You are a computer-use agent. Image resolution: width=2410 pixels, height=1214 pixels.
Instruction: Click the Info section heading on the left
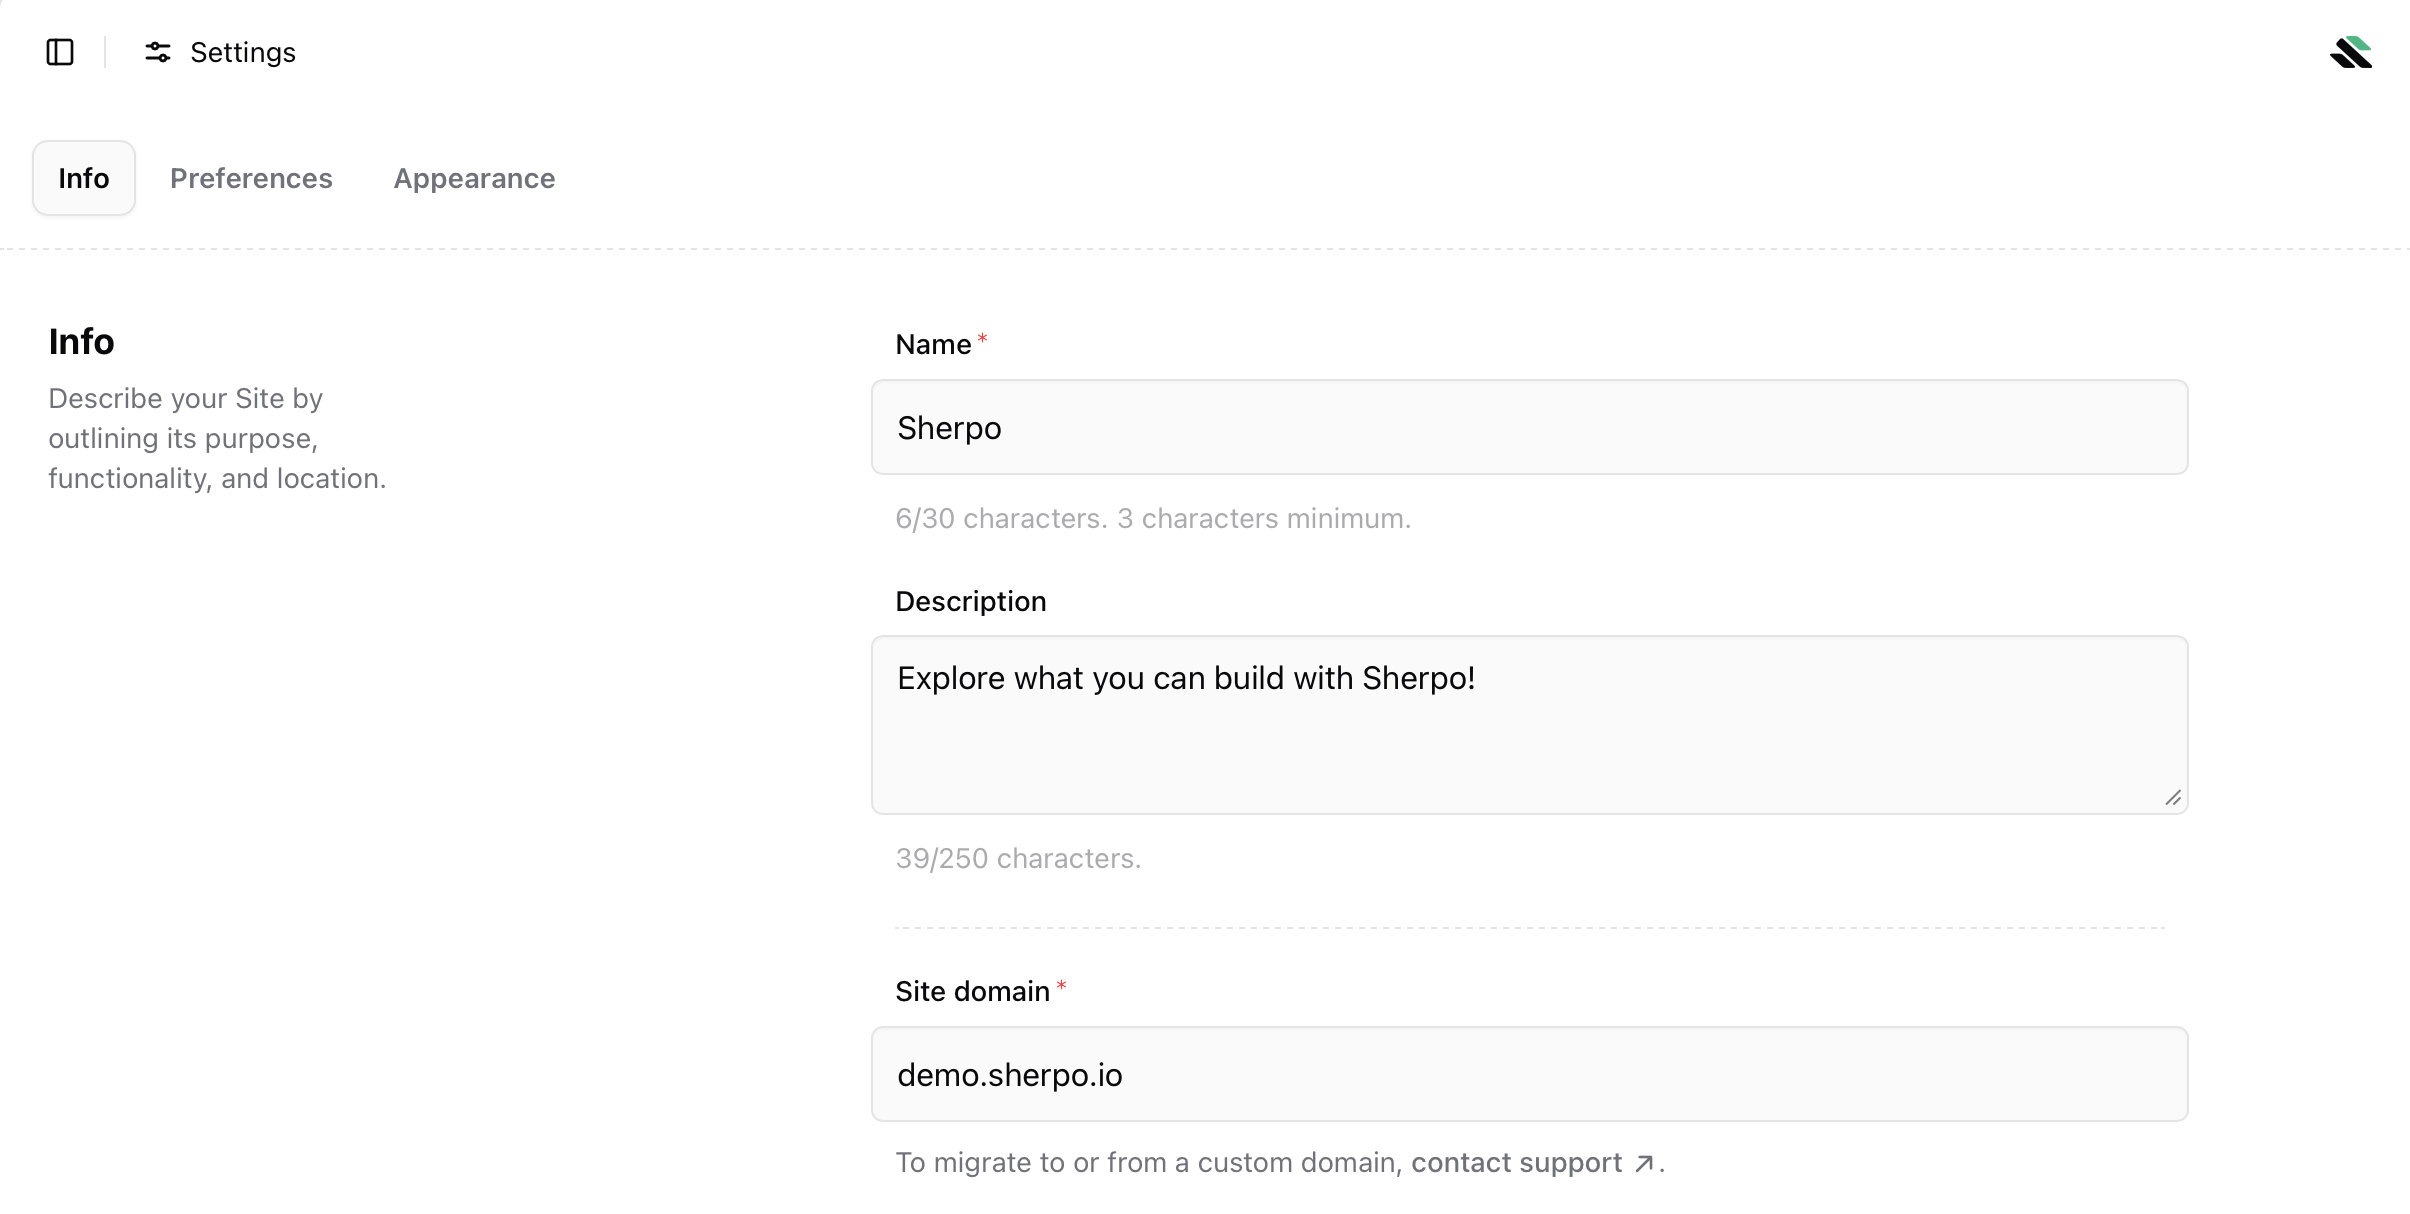[82, 341]
